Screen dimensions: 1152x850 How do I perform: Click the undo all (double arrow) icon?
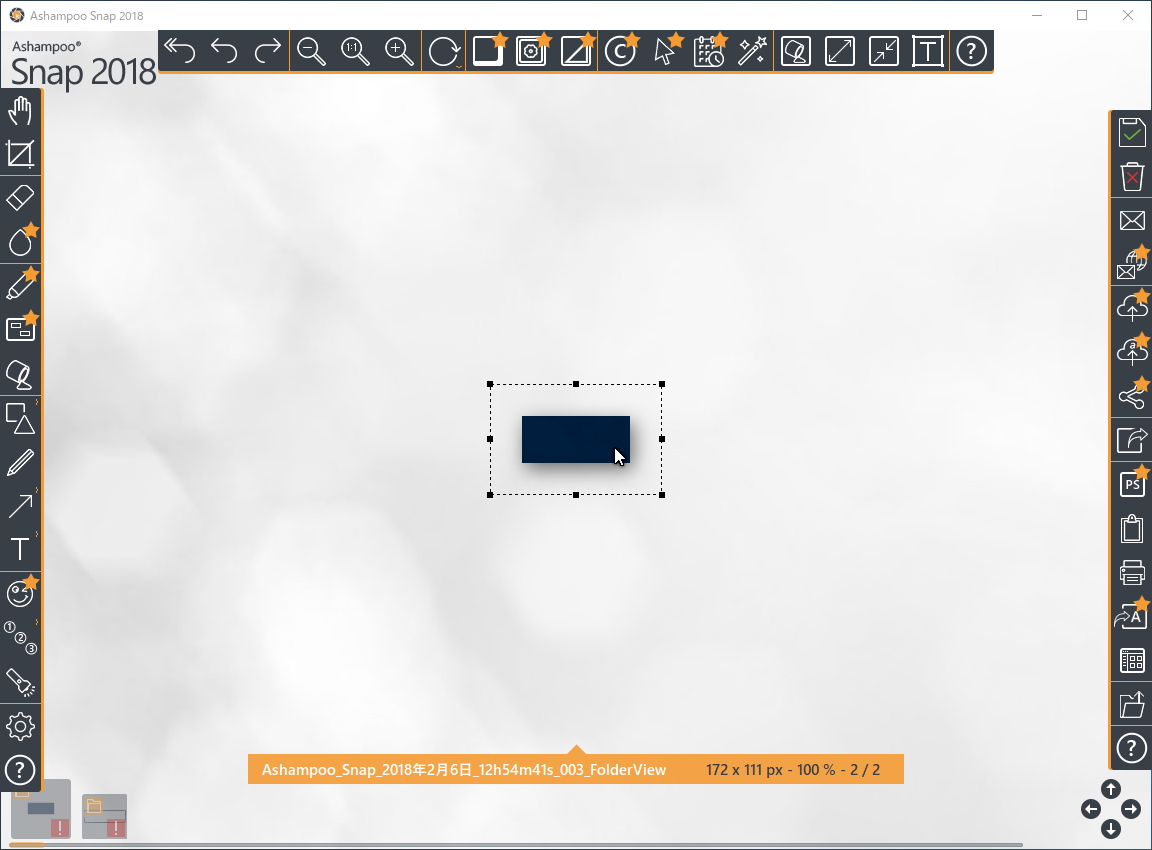pos(180,51)
